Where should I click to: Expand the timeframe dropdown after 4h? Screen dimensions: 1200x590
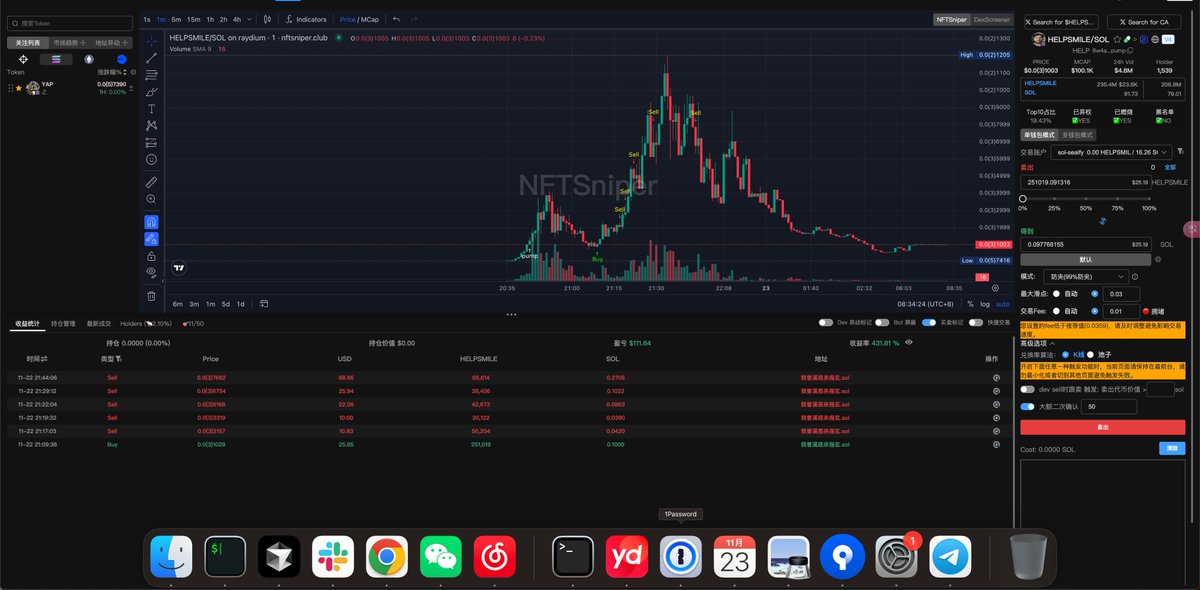[x=251, y=19]
